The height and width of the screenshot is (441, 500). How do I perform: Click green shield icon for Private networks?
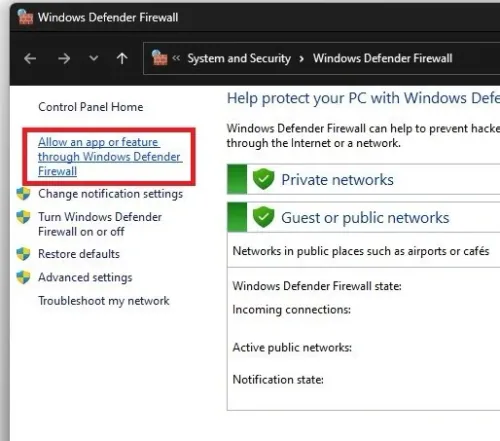tap(263, 179)
